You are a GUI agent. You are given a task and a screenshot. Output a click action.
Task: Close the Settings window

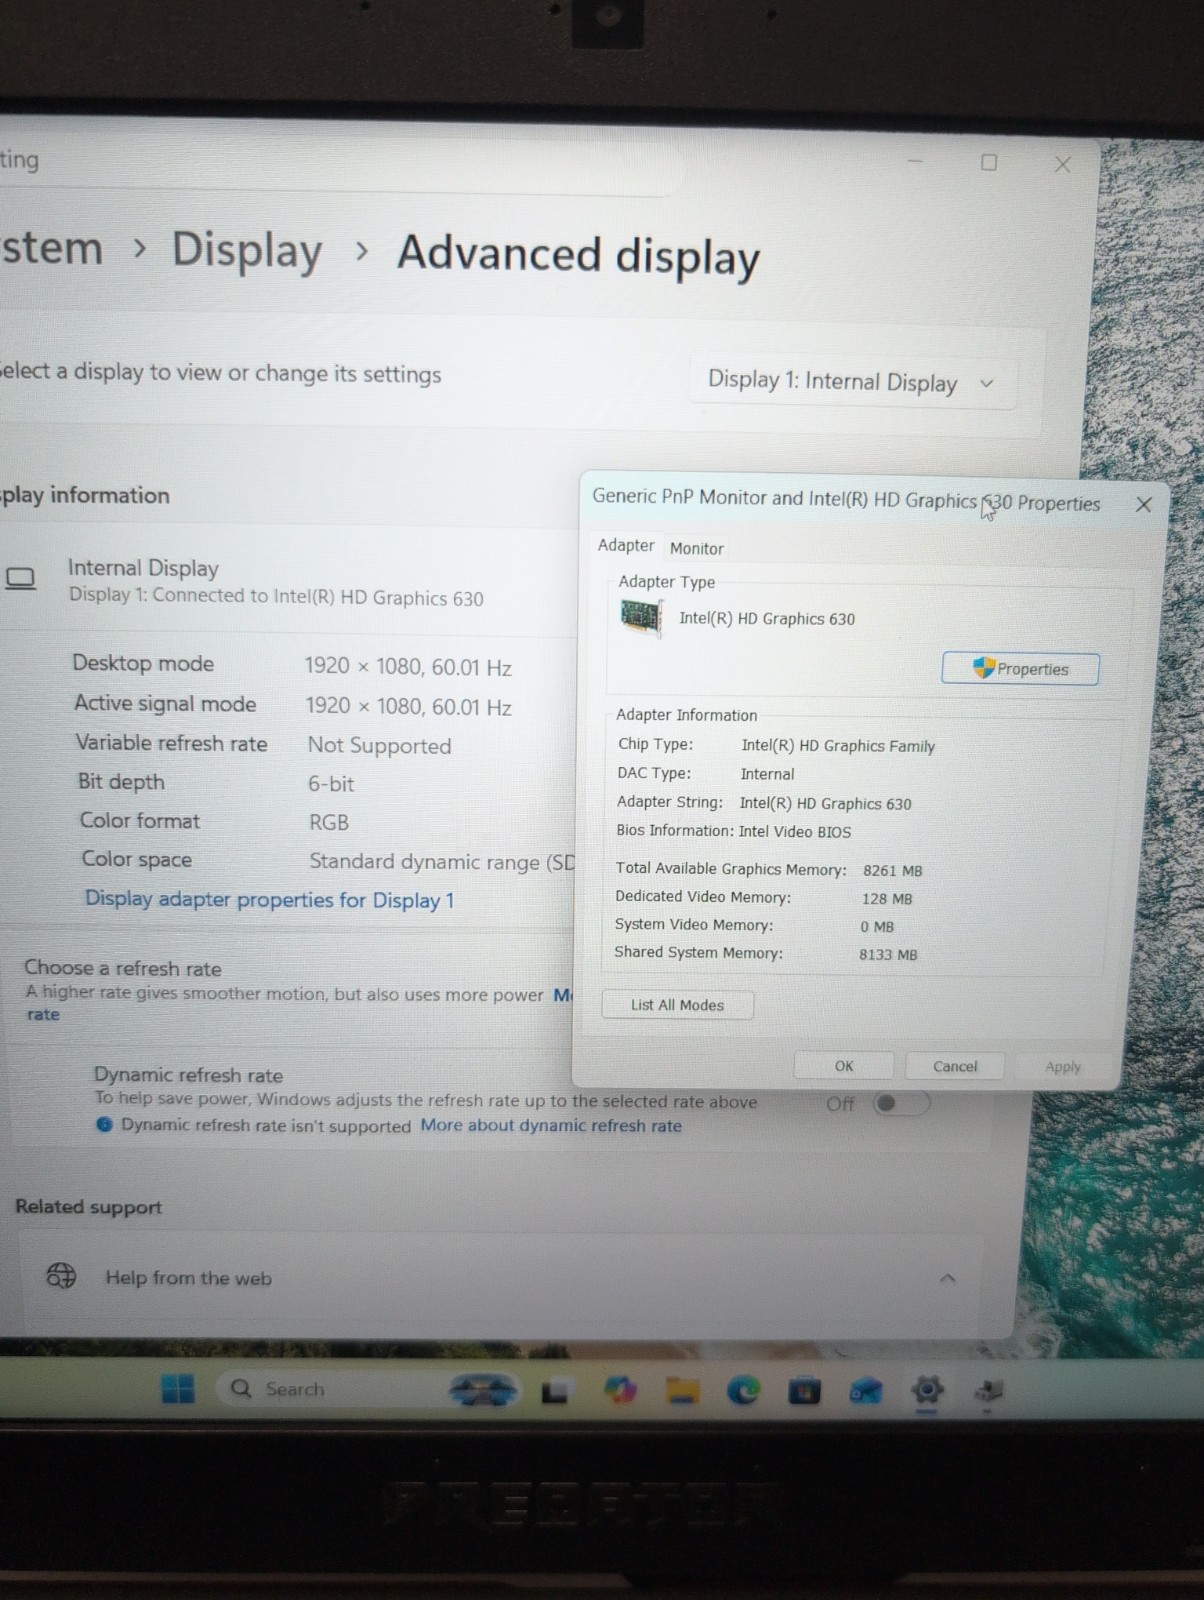(x=1063, y=164)
